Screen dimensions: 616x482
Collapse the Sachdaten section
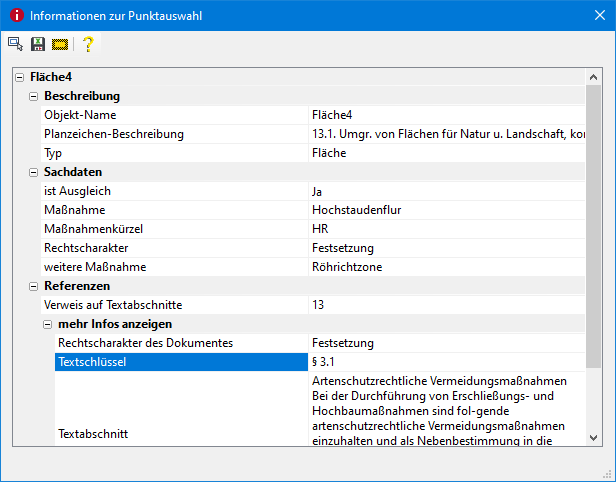tap(34, 172)
